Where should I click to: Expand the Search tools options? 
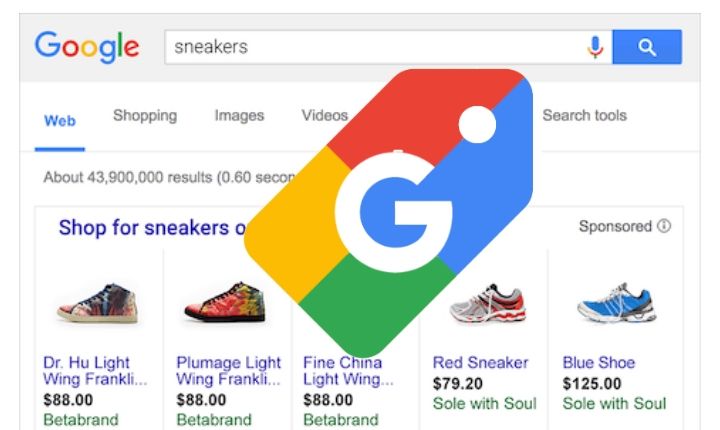(x=584, y=116)
